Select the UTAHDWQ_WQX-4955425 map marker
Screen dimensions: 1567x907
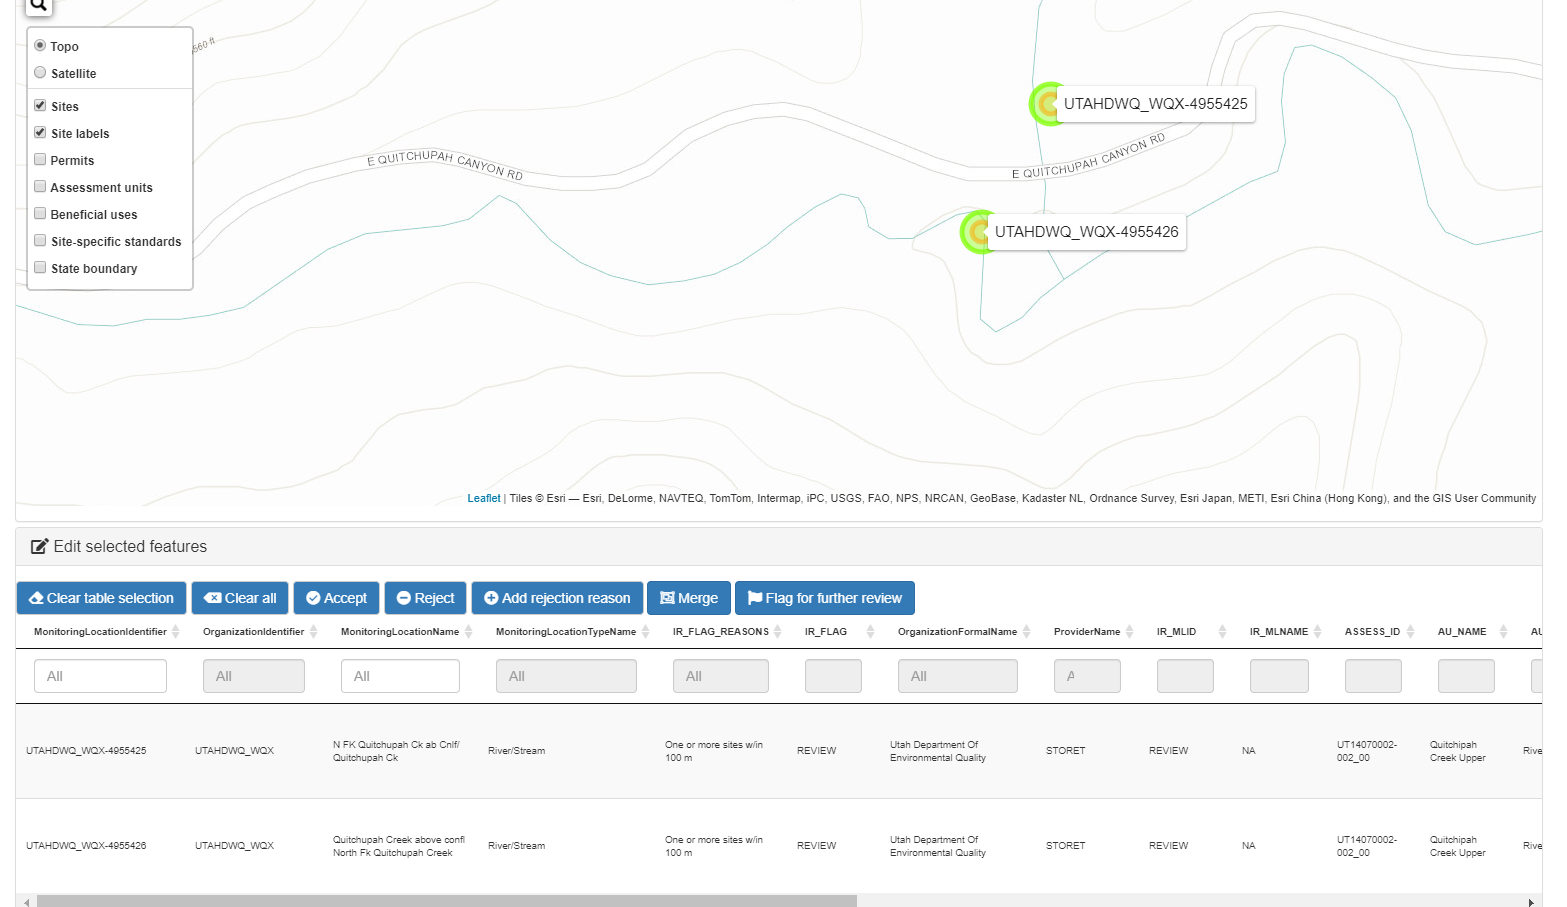pyautogui.click(x=1046, y=103)
